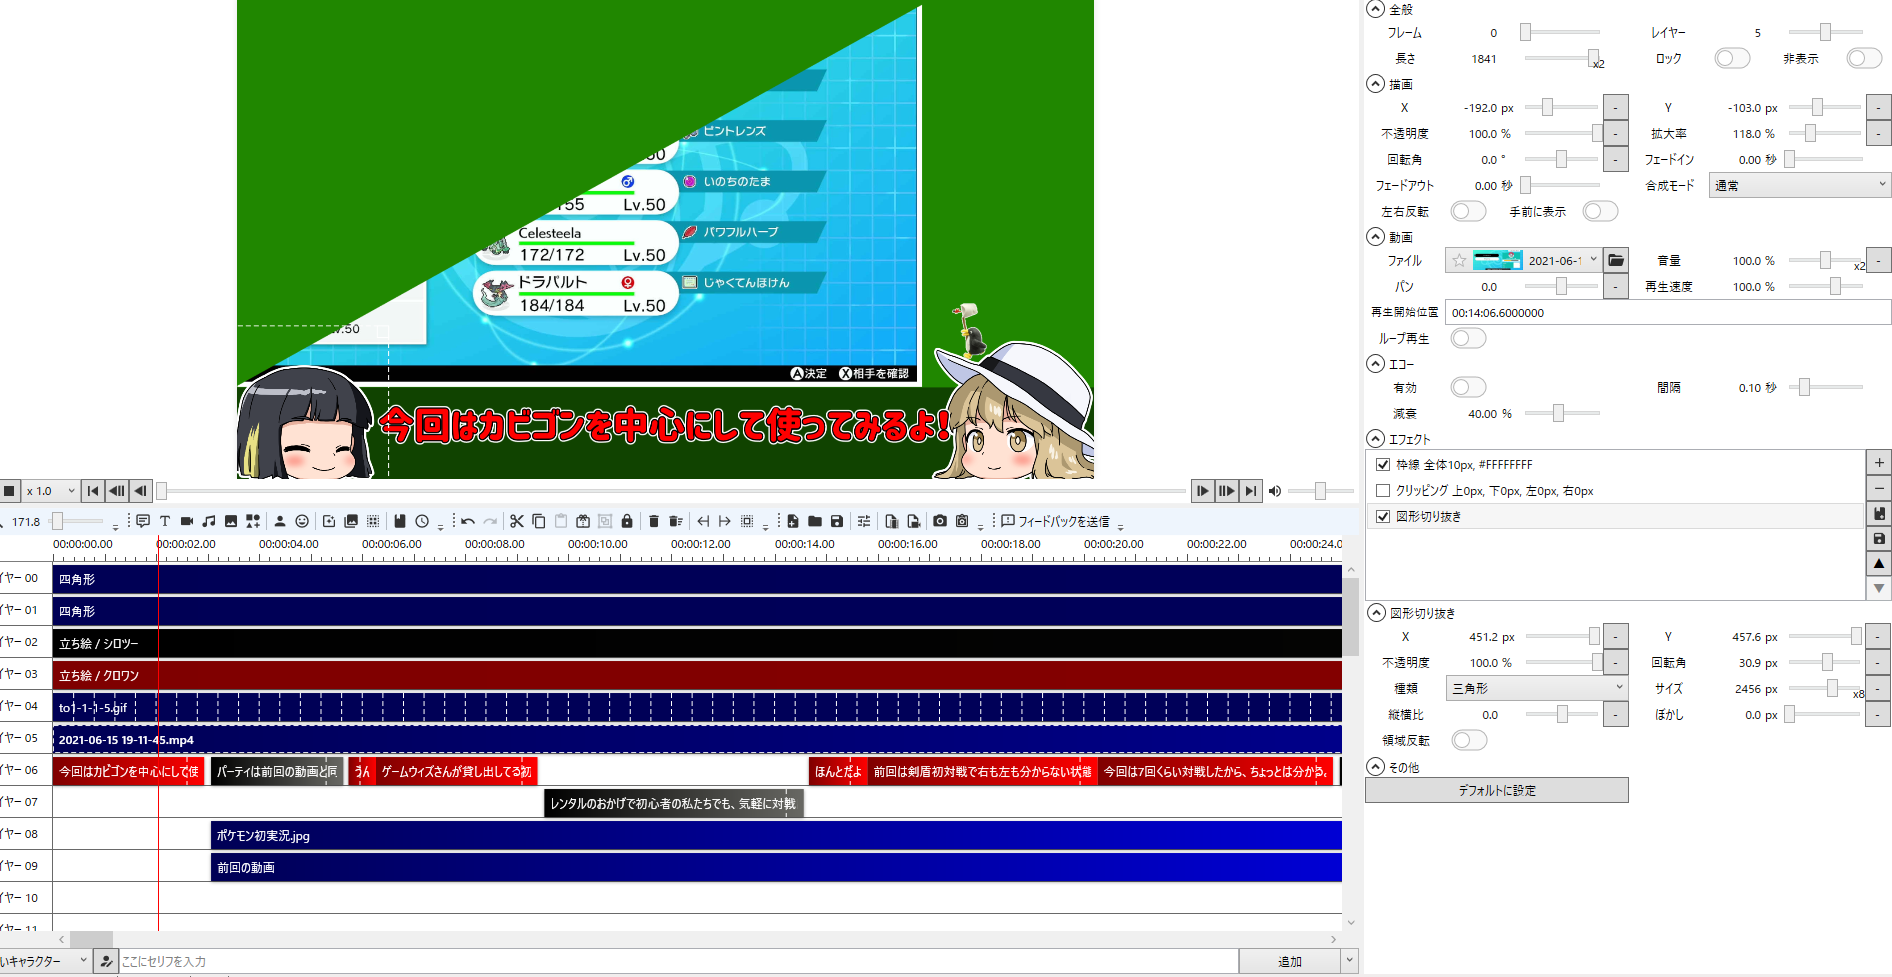The image size is (1892, 977).
Task: Enable the ループ再生 (loop playback) switch
Action: click(x=1468, y=338)
